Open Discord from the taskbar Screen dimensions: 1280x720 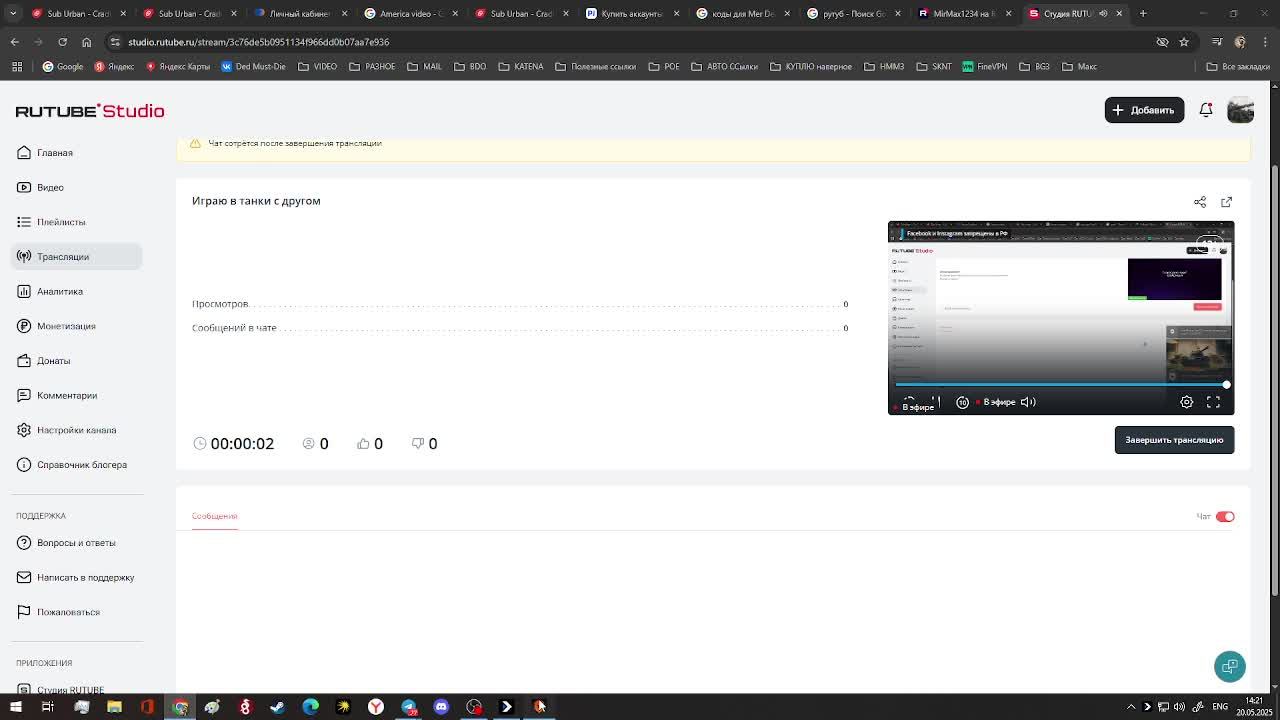pos(441,707)
